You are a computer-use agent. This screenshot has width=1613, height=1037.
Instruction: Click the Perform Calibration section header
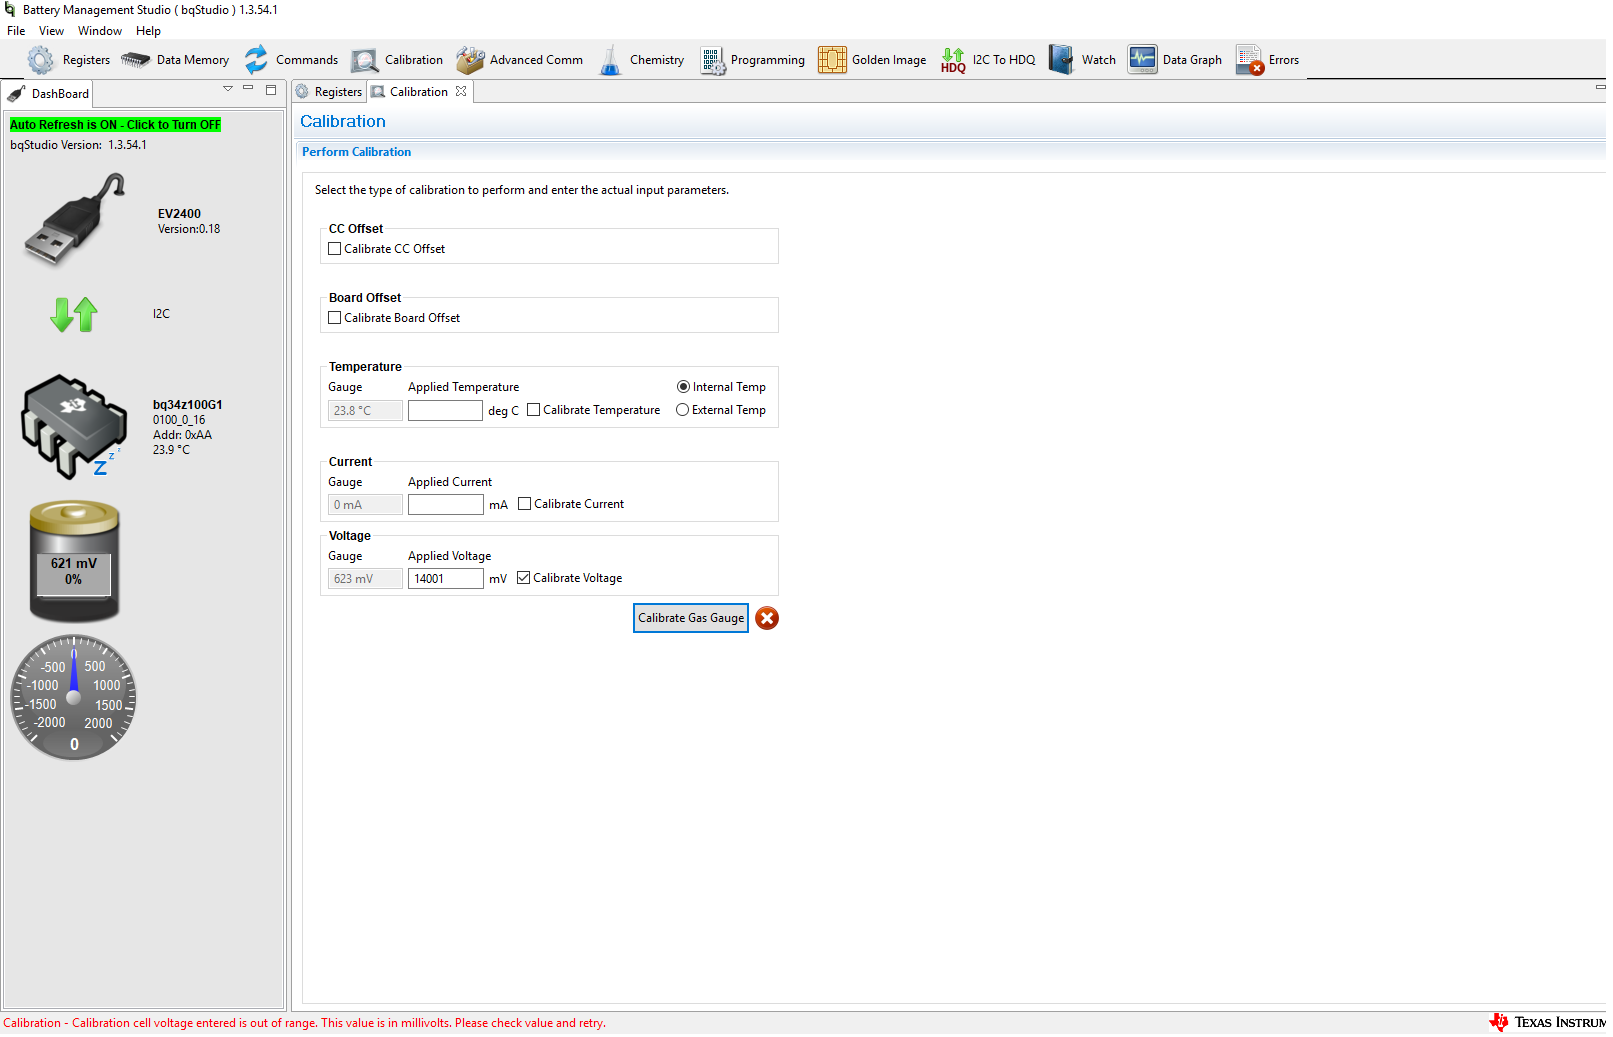click(x=356, y=152)
